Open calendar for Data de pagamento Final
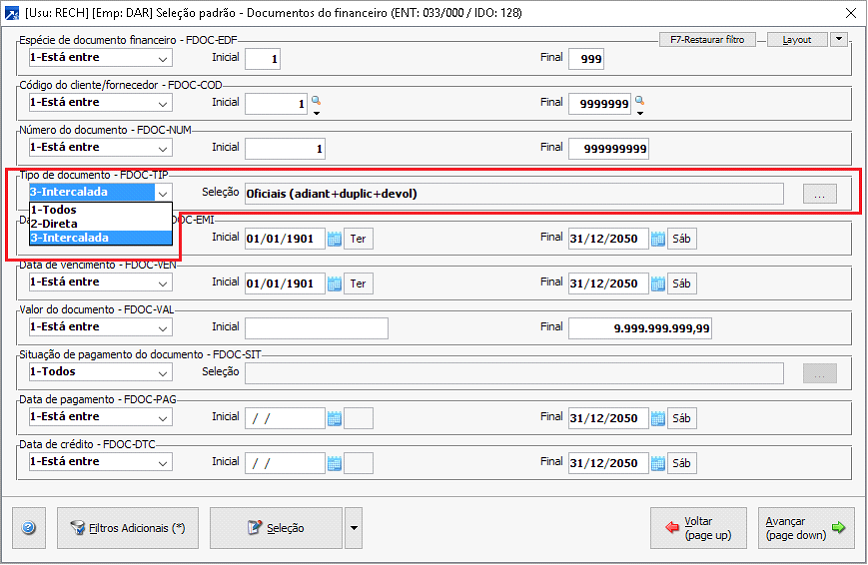The width and height of the screenshot is (868, 565). [658, 418]
